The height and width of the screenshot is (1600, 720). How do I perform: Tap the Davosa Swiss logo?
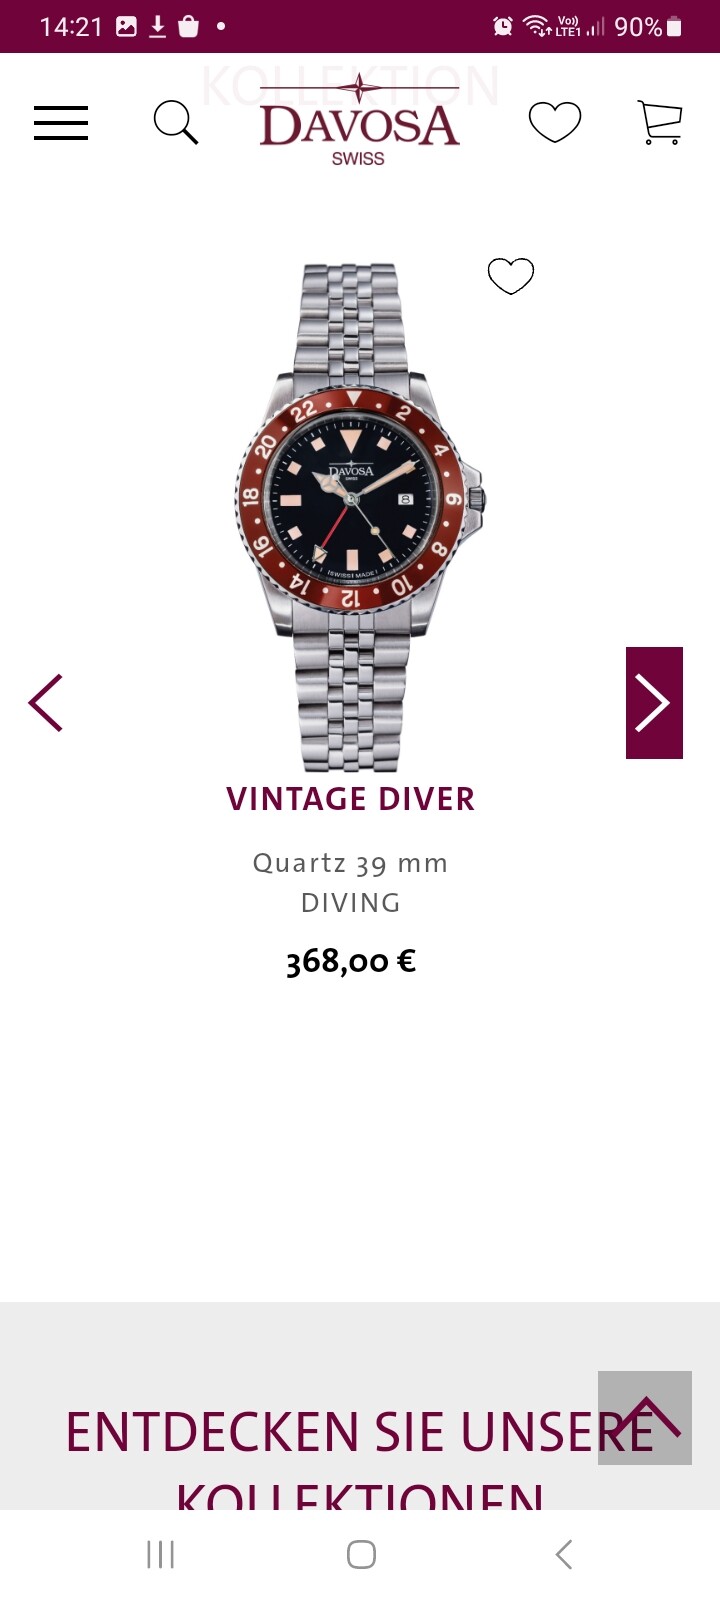359,121
